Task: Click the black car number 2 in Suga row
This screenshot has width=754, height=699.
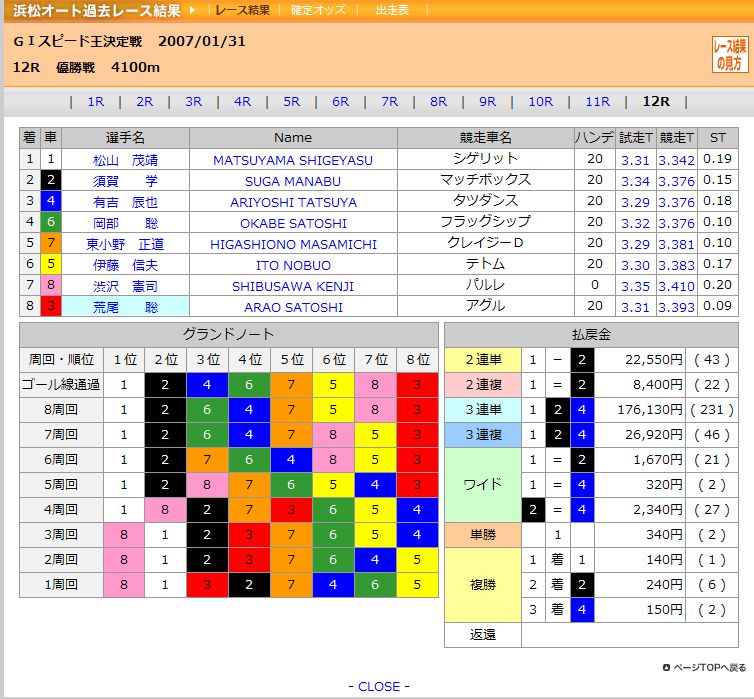Action: (x=50, y=180)
